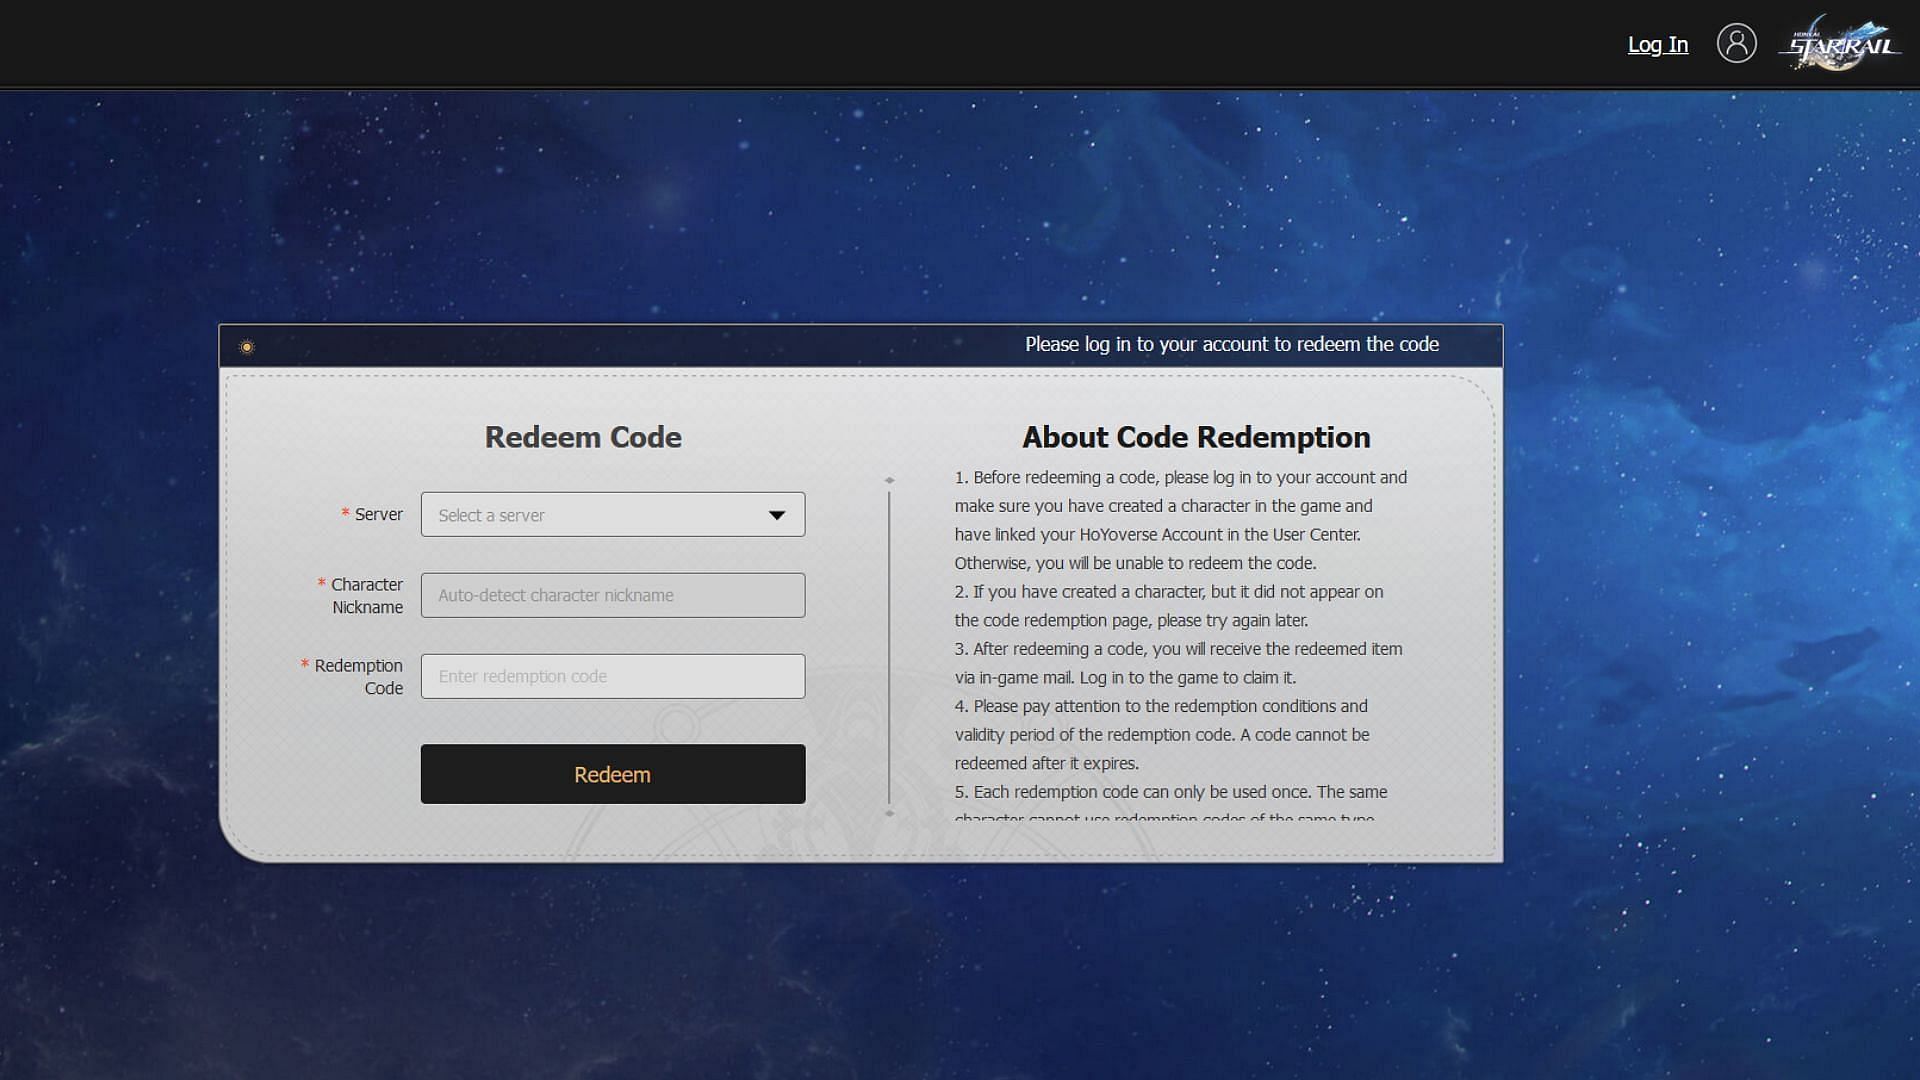The height and width of the screenshot is (1080, 1920).
Task: Click the Redemption Code input field
Action: (x=612, y=675)
